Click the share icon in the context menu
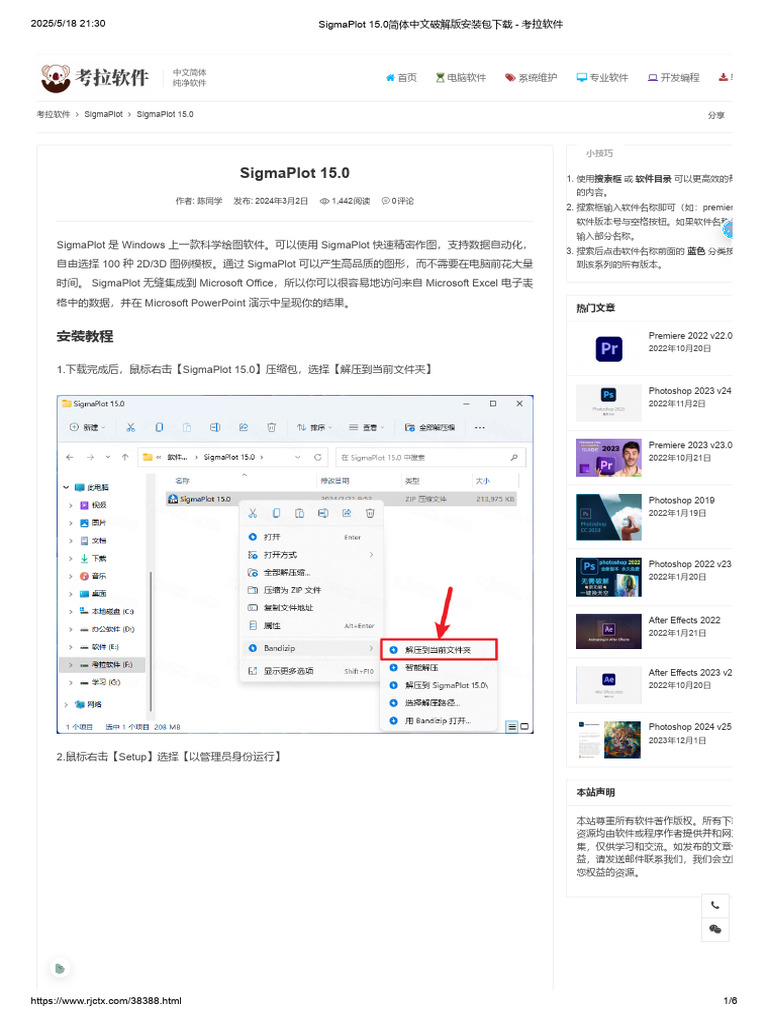The width and height of the screenshot is (768, 1024). (x=347, y=514)
